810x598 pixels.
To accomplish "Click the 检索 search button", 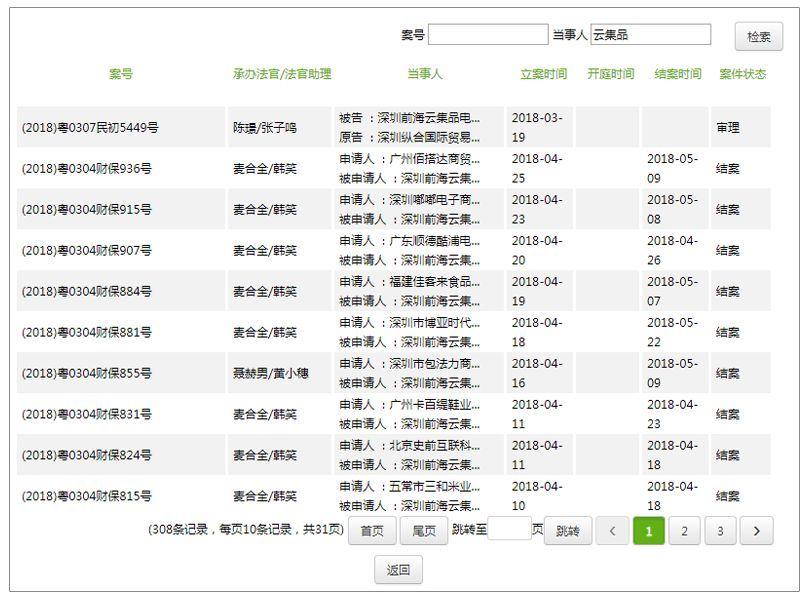I will pos(758,37).
